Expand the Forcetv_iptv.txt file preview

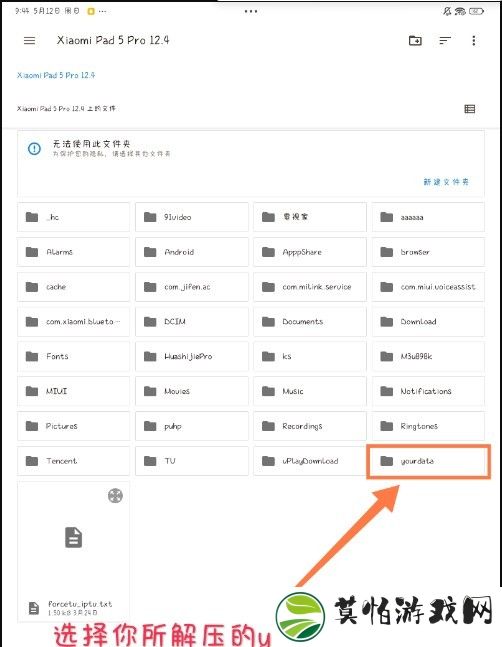point(115,496)
